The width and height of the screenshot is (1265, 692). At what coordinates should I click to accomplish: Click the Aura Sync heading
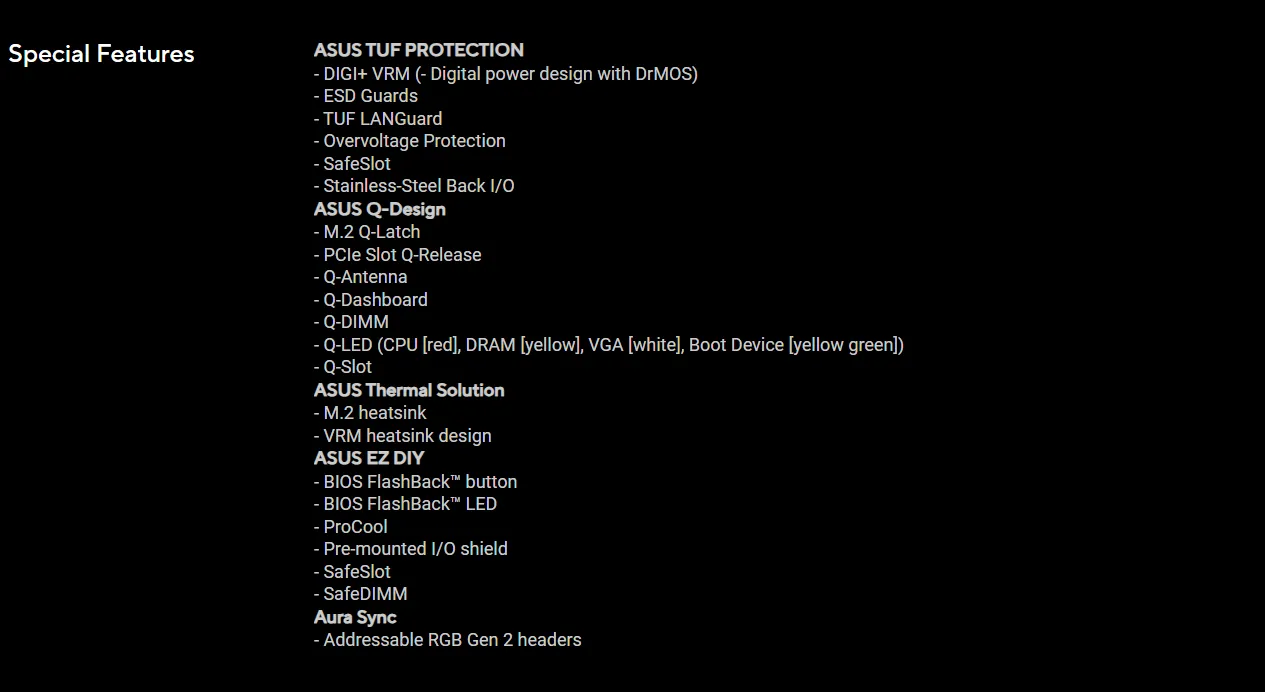tap(355, 617)
